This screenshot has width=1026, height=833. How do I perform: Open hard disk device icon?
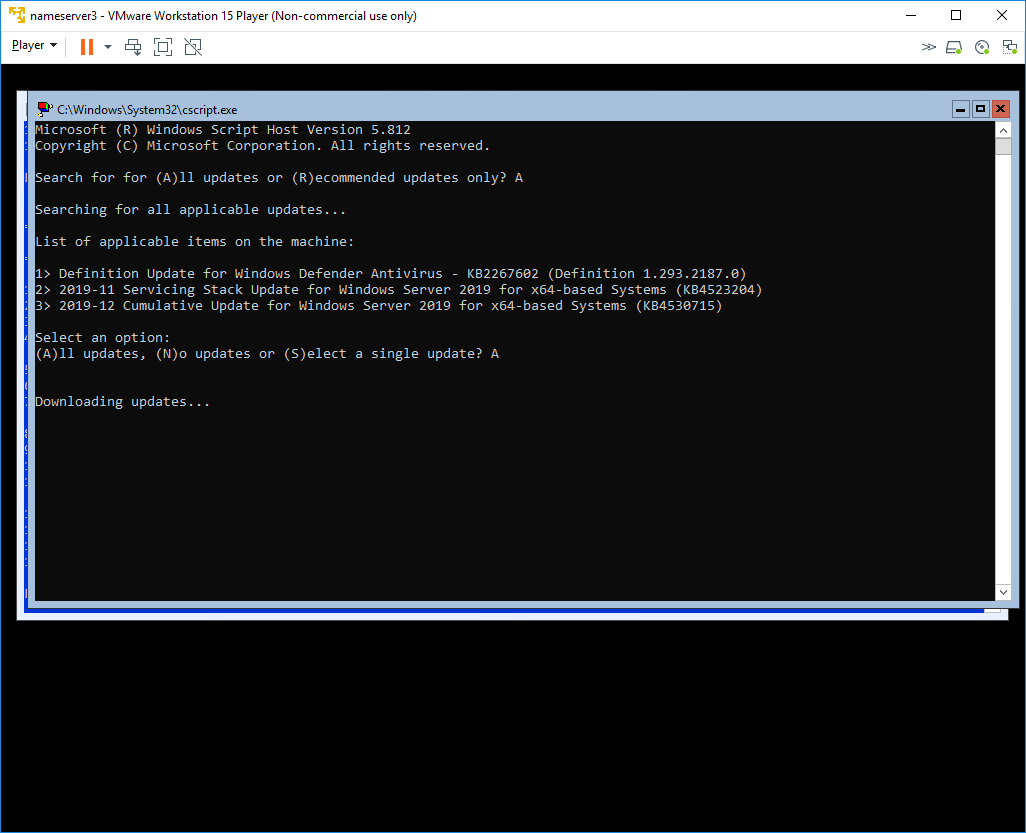[954, 47]
